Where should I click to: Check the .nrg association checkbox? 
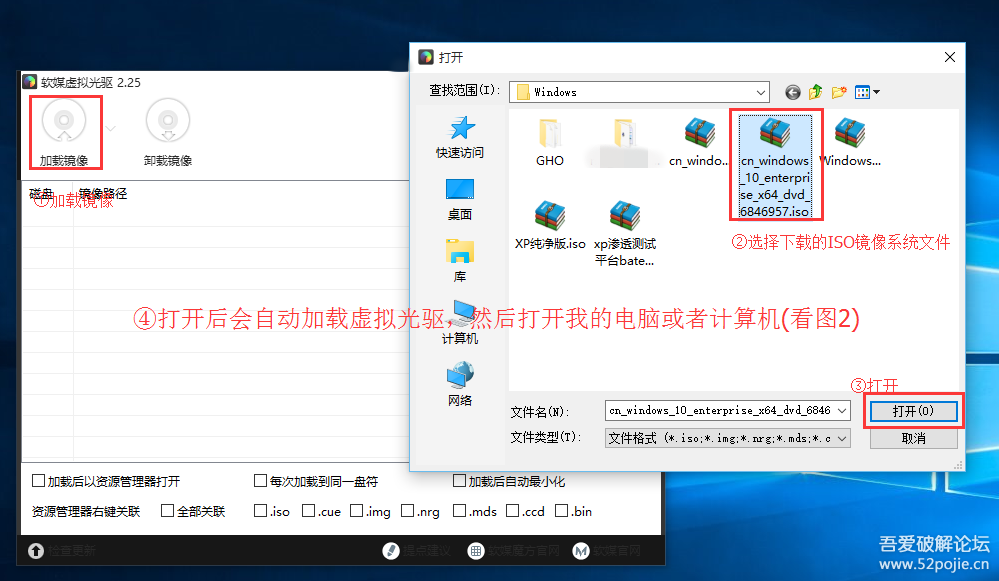coord(407,511)
